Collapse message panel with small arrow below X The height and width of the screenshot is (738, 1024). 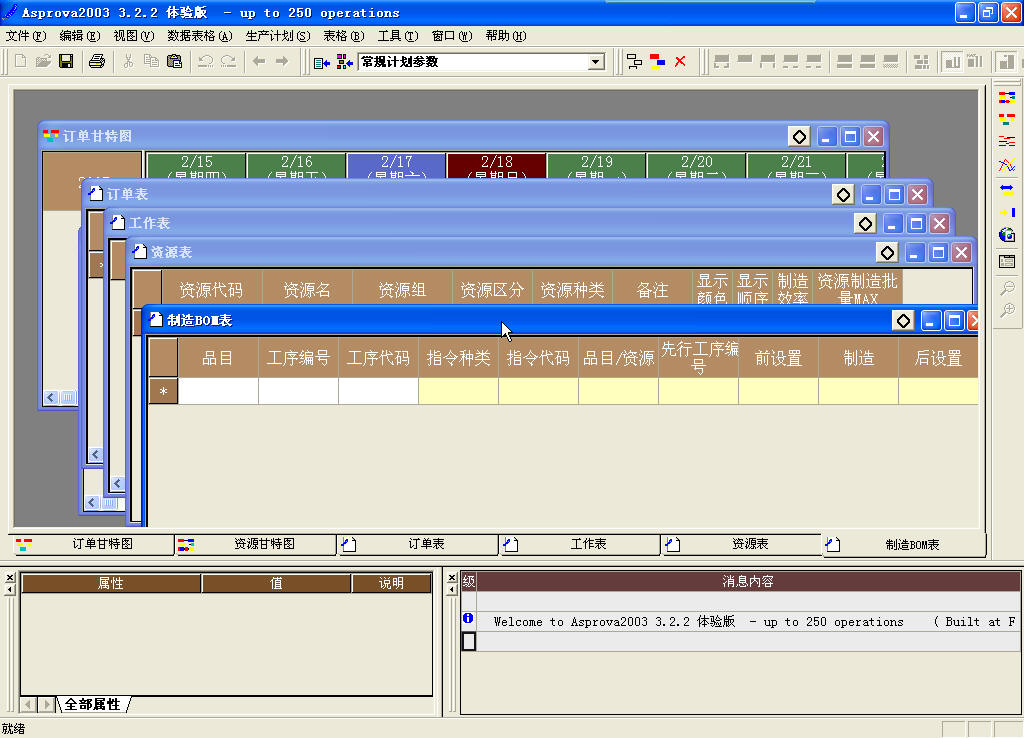tap(451, 590)
